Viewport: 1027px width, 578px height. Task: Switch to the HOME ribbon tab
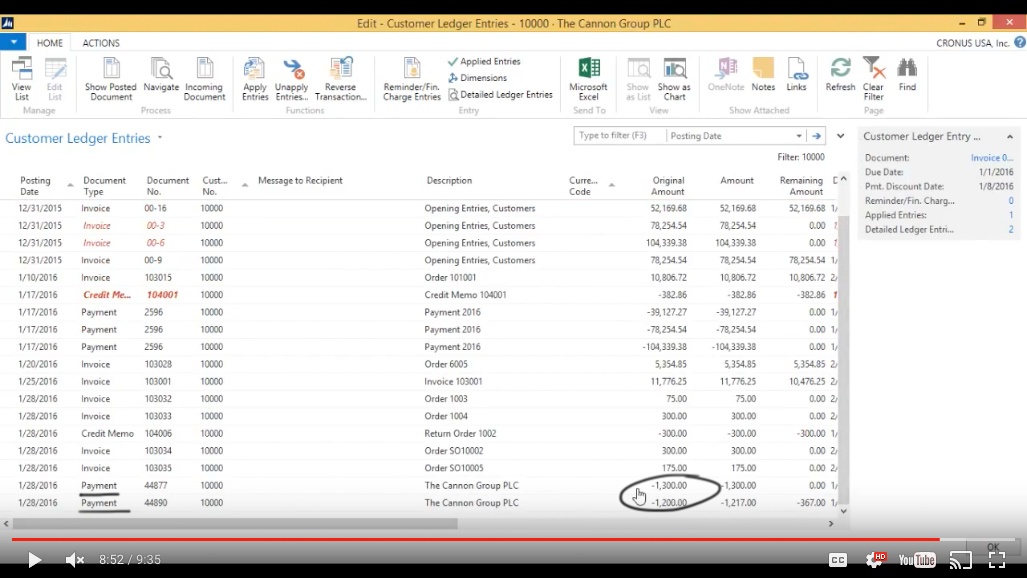click(50, 43)
